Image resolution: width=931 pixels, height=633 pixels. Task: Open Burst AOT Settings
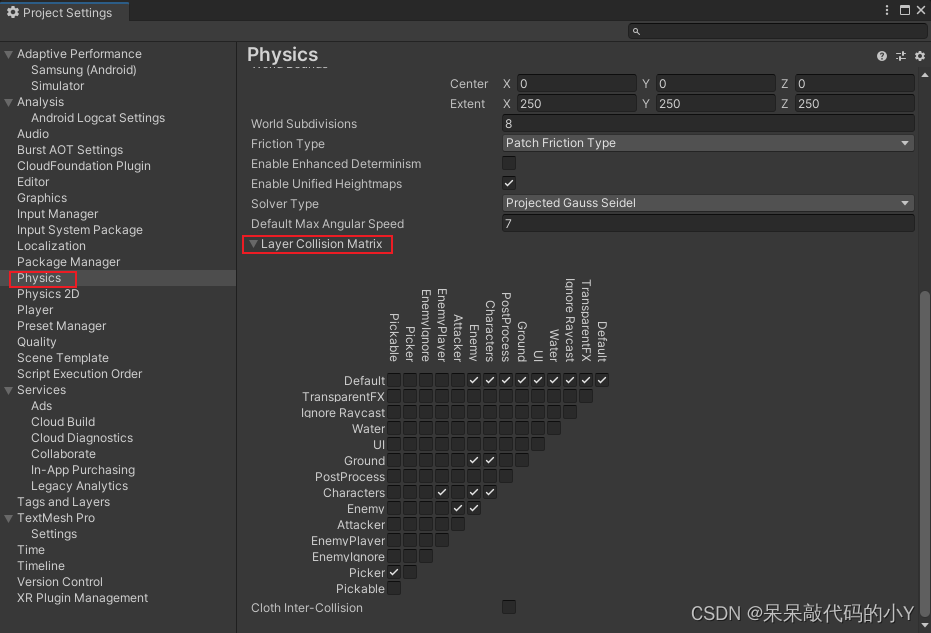(x=70, y=150)
